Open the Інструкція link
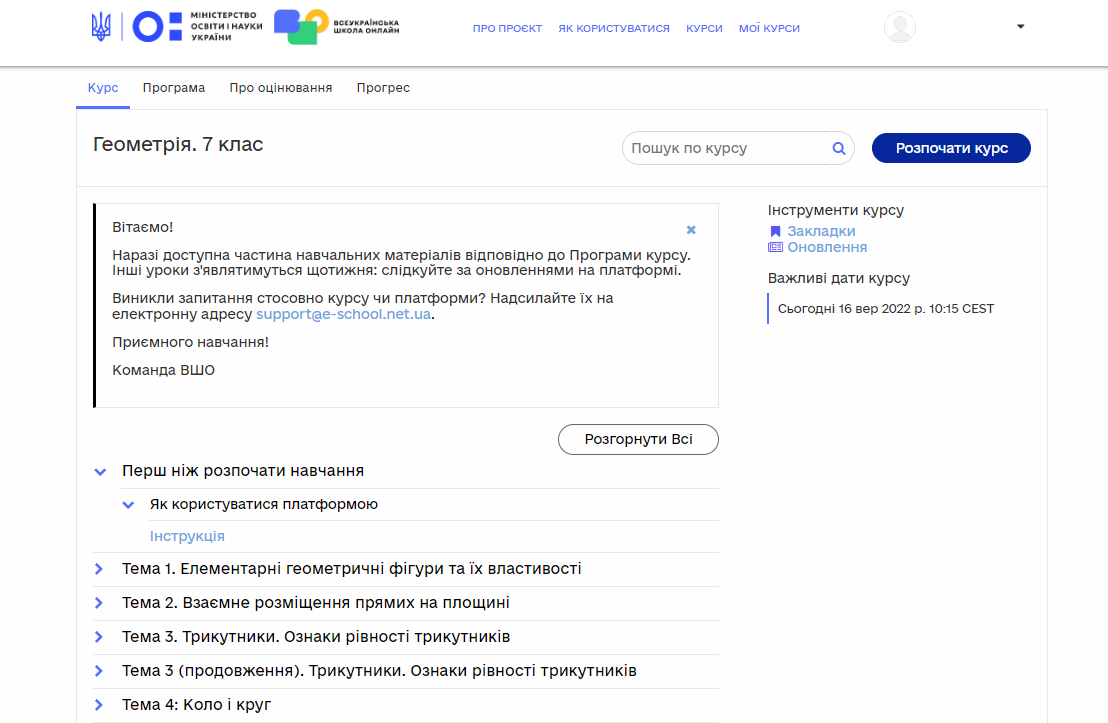The height and width of the screenshot is (723, 1108). click(187, 536)
